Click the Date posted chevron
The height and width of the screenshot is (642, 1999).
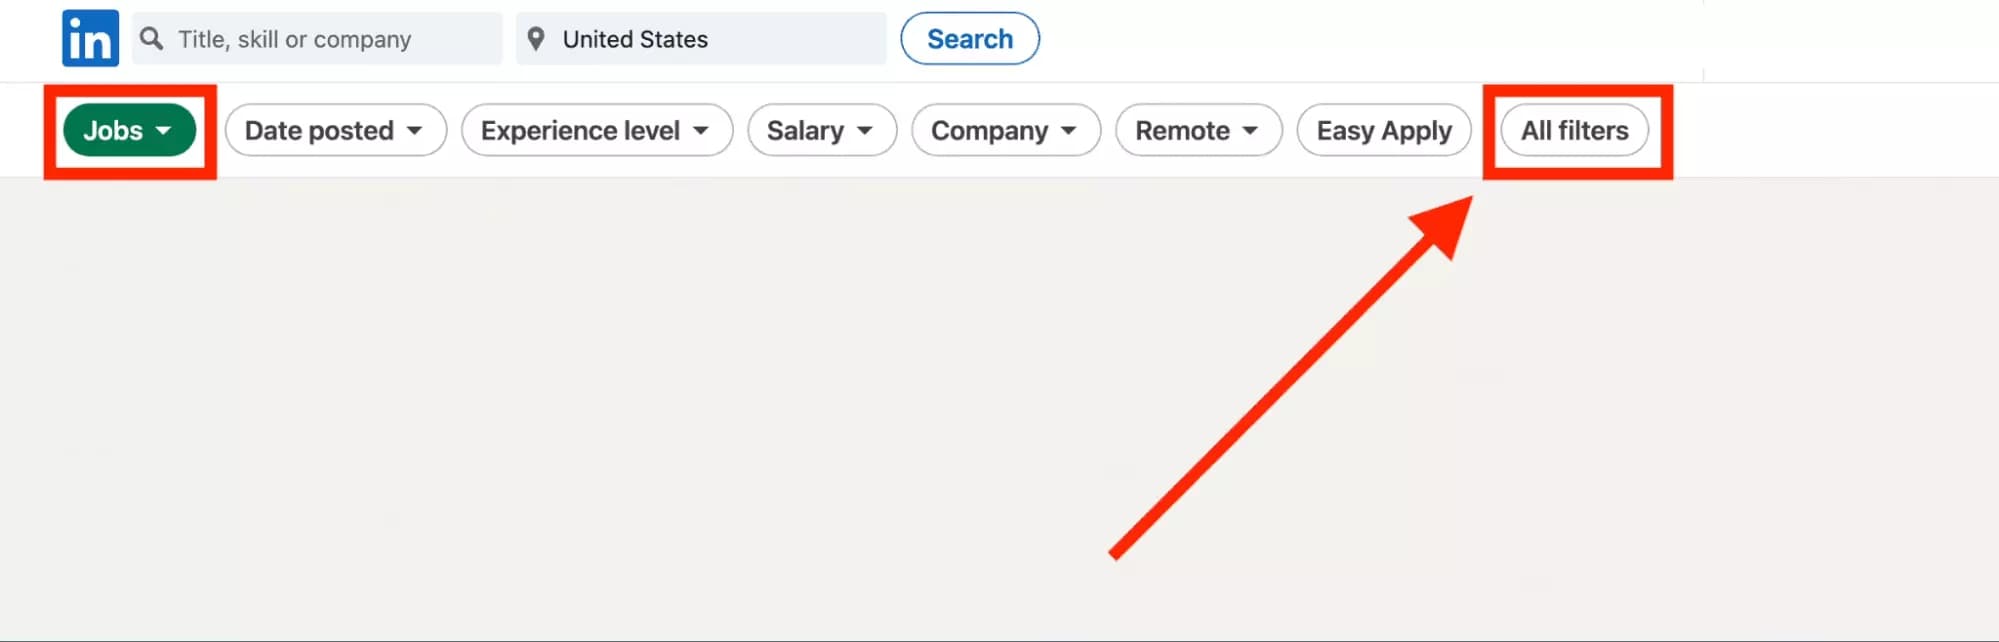pos(416,130)
